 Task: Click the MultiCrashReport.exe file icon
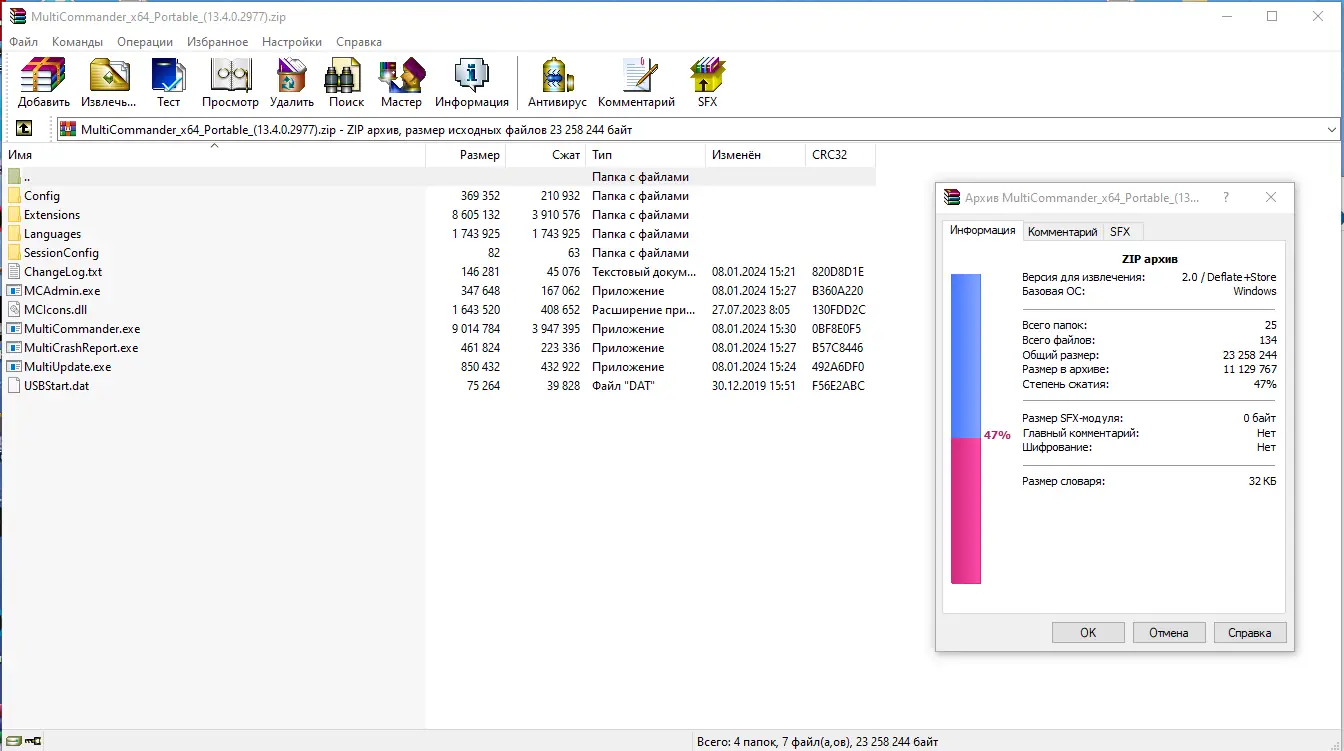(14, 348)
